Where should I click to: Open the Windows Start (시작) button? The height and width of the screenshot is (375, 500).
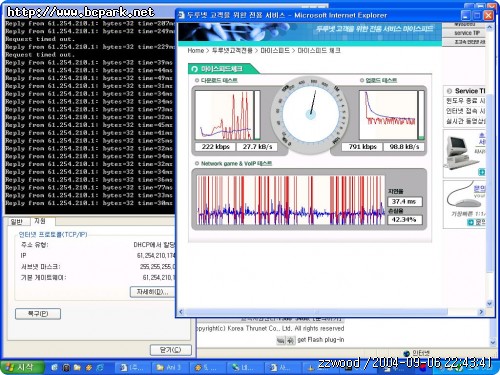click(22, 367)
